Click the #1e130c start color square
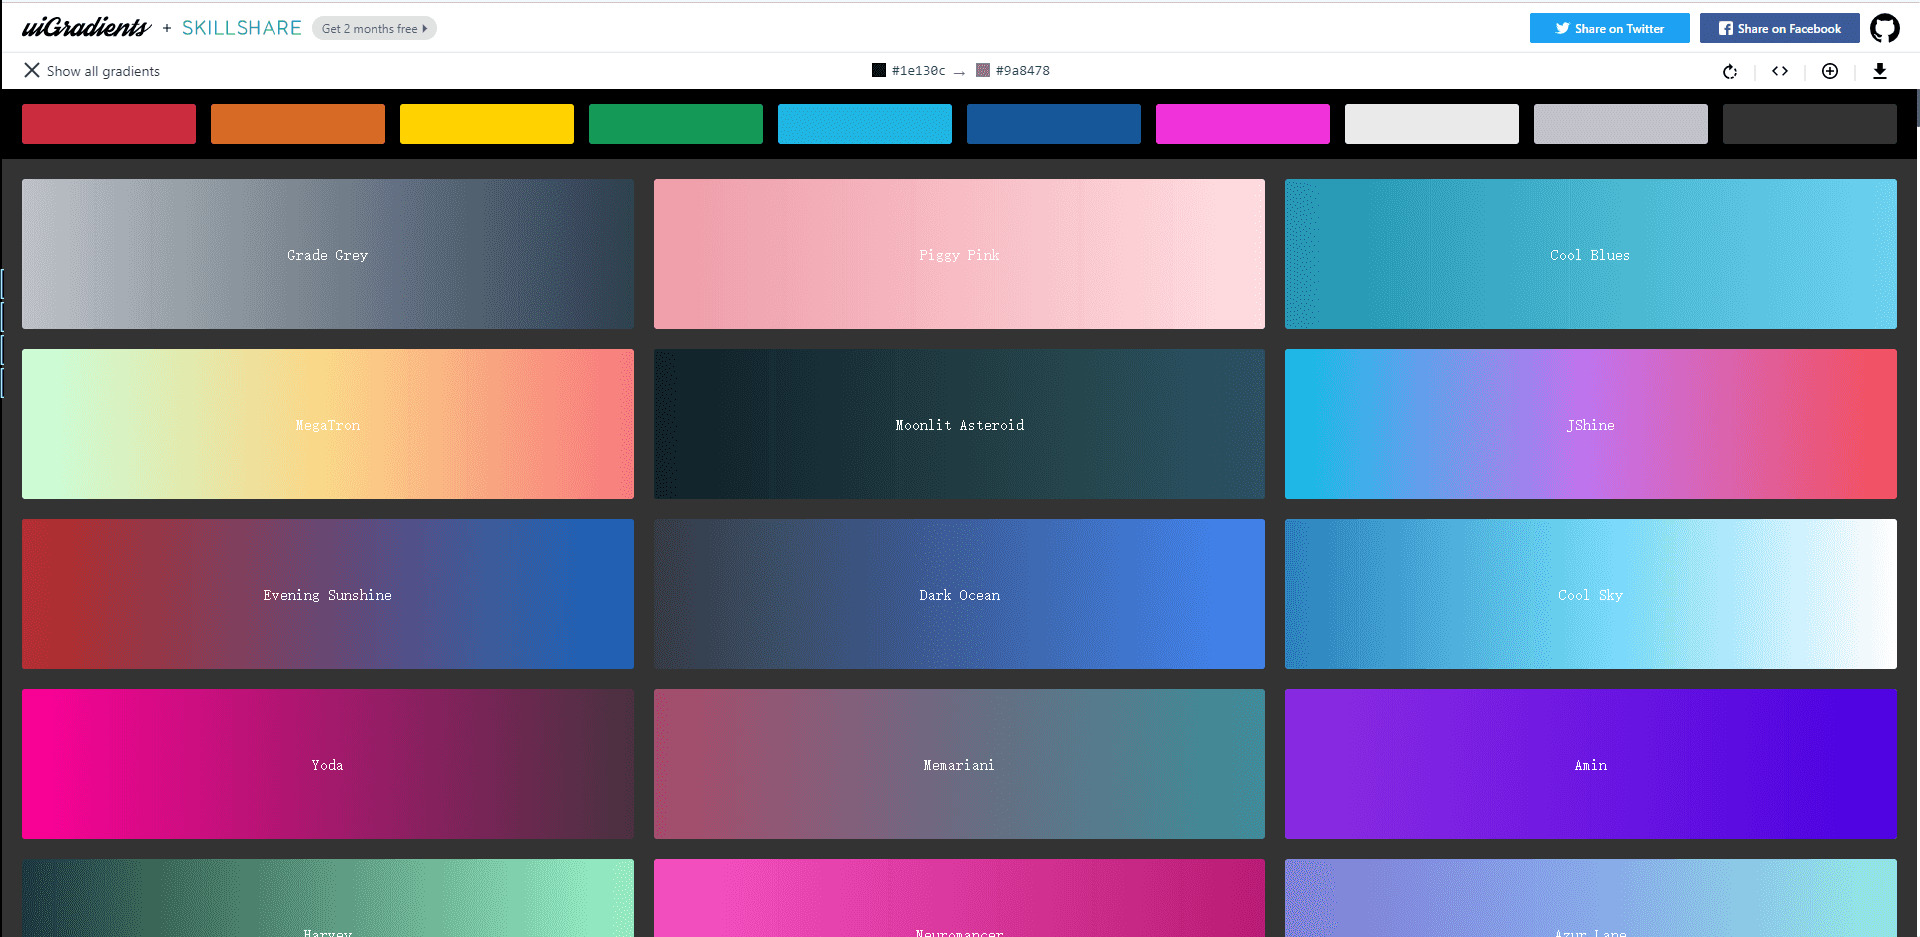Viewport: 1920px width, 937px height. pos(879,70)
